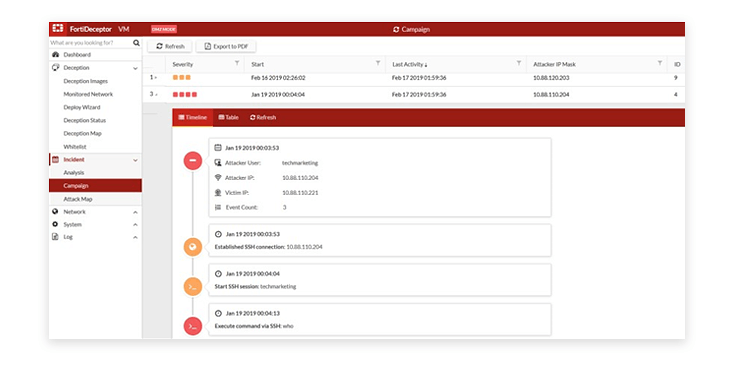
Task: Open Deception Map page
Action: 82,133
